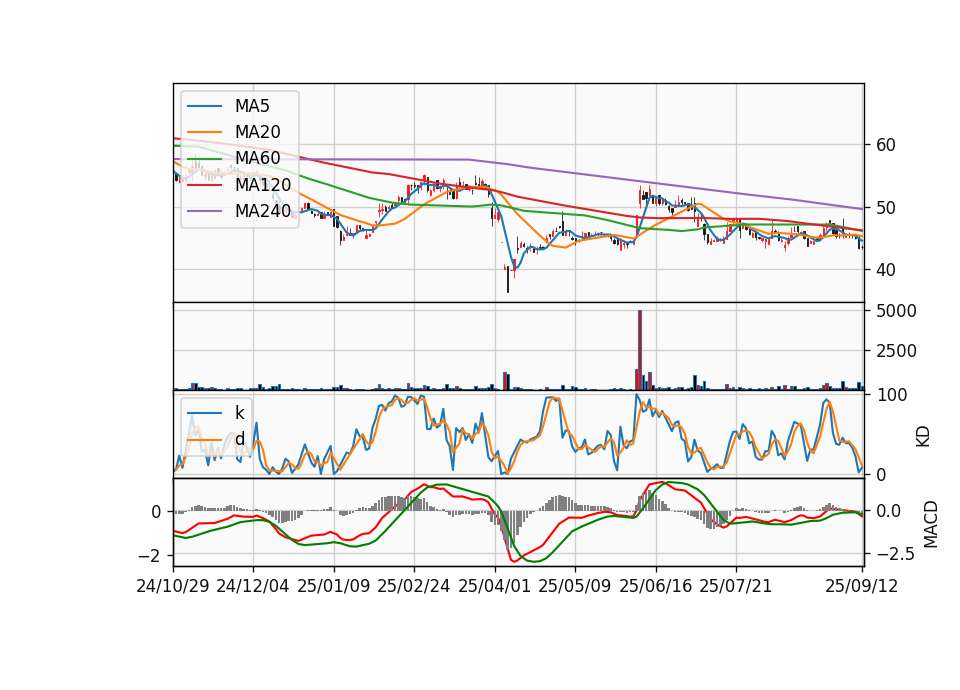This screenshot has width=960, height=690.
Task: Click the 5000 volume axis label
Action: (x=896, y=311)
